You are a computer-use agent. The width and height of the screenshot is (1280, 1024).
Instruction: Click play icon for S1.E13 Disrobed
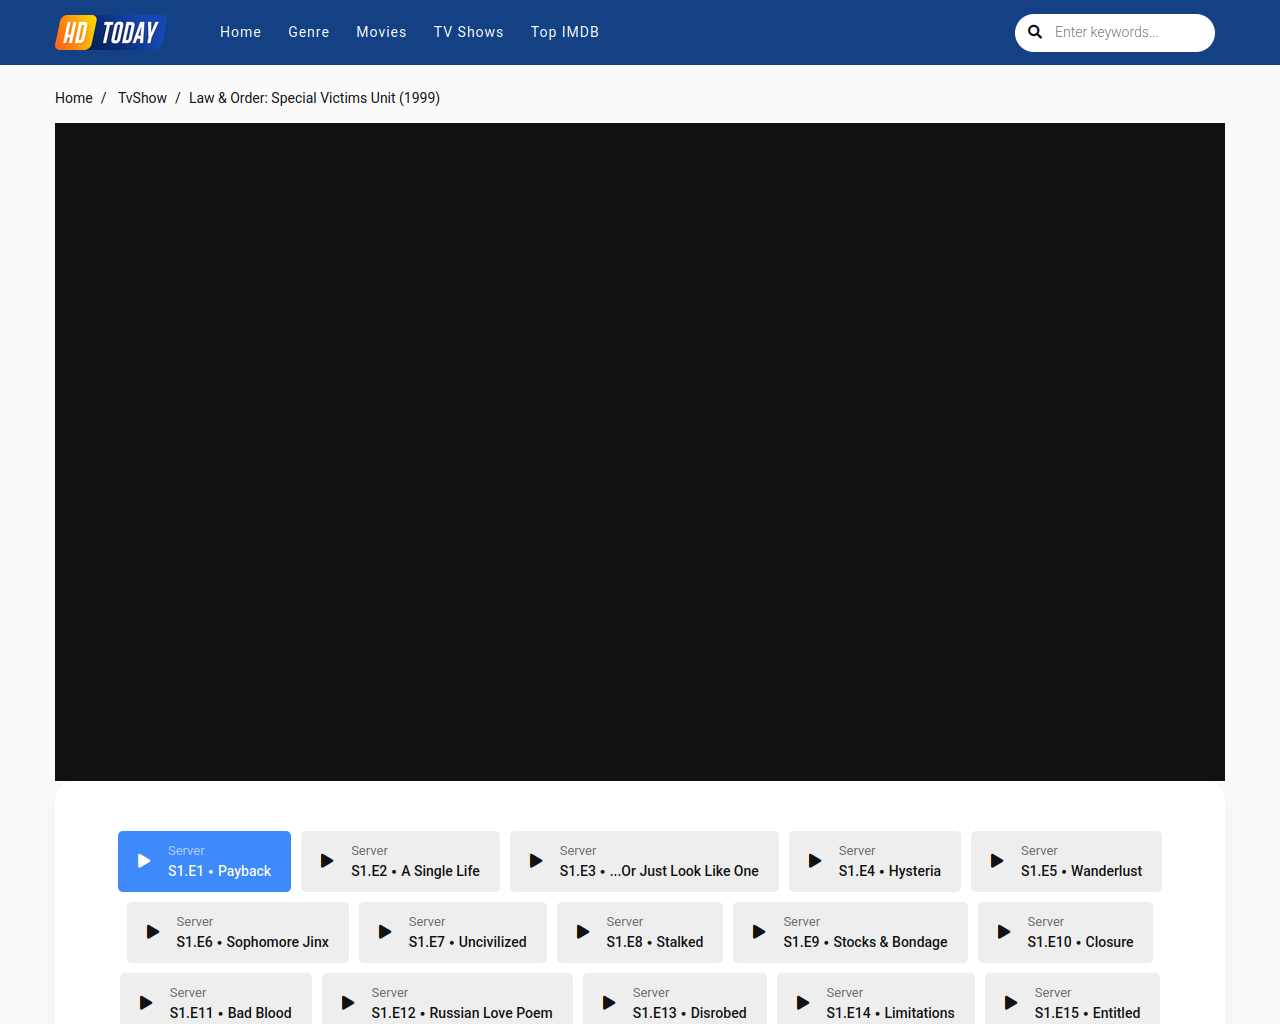pos(609,1003)
